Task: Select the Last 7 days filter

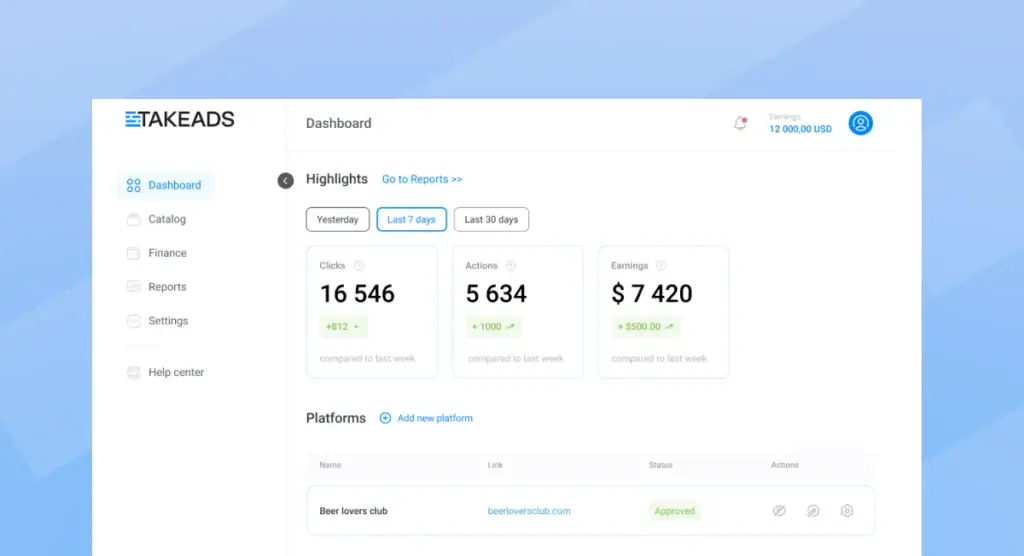Action: pos(411,220)
